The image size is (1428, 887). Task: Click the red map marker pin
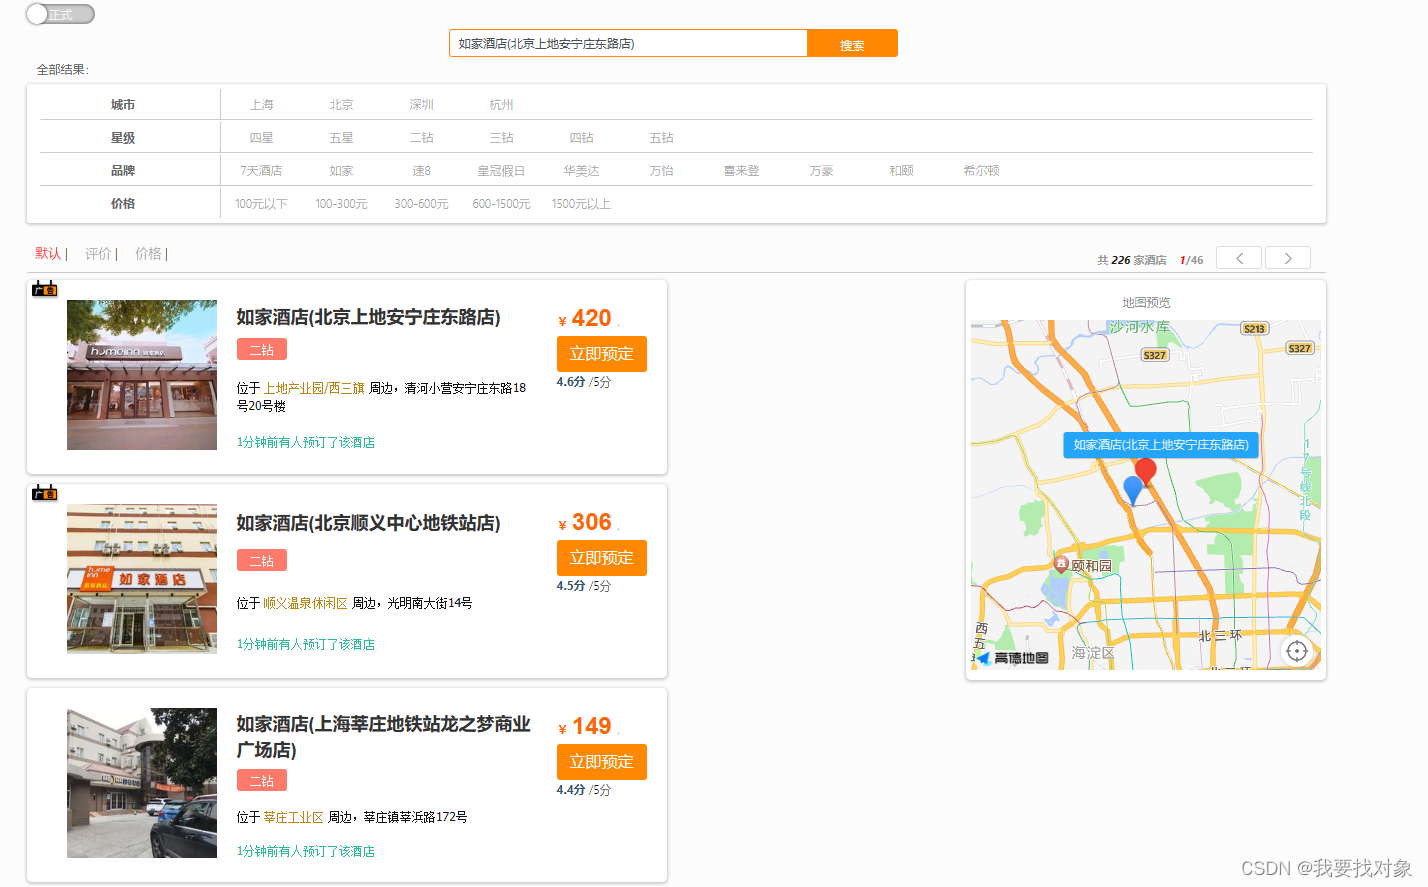tap(1146, 470)
